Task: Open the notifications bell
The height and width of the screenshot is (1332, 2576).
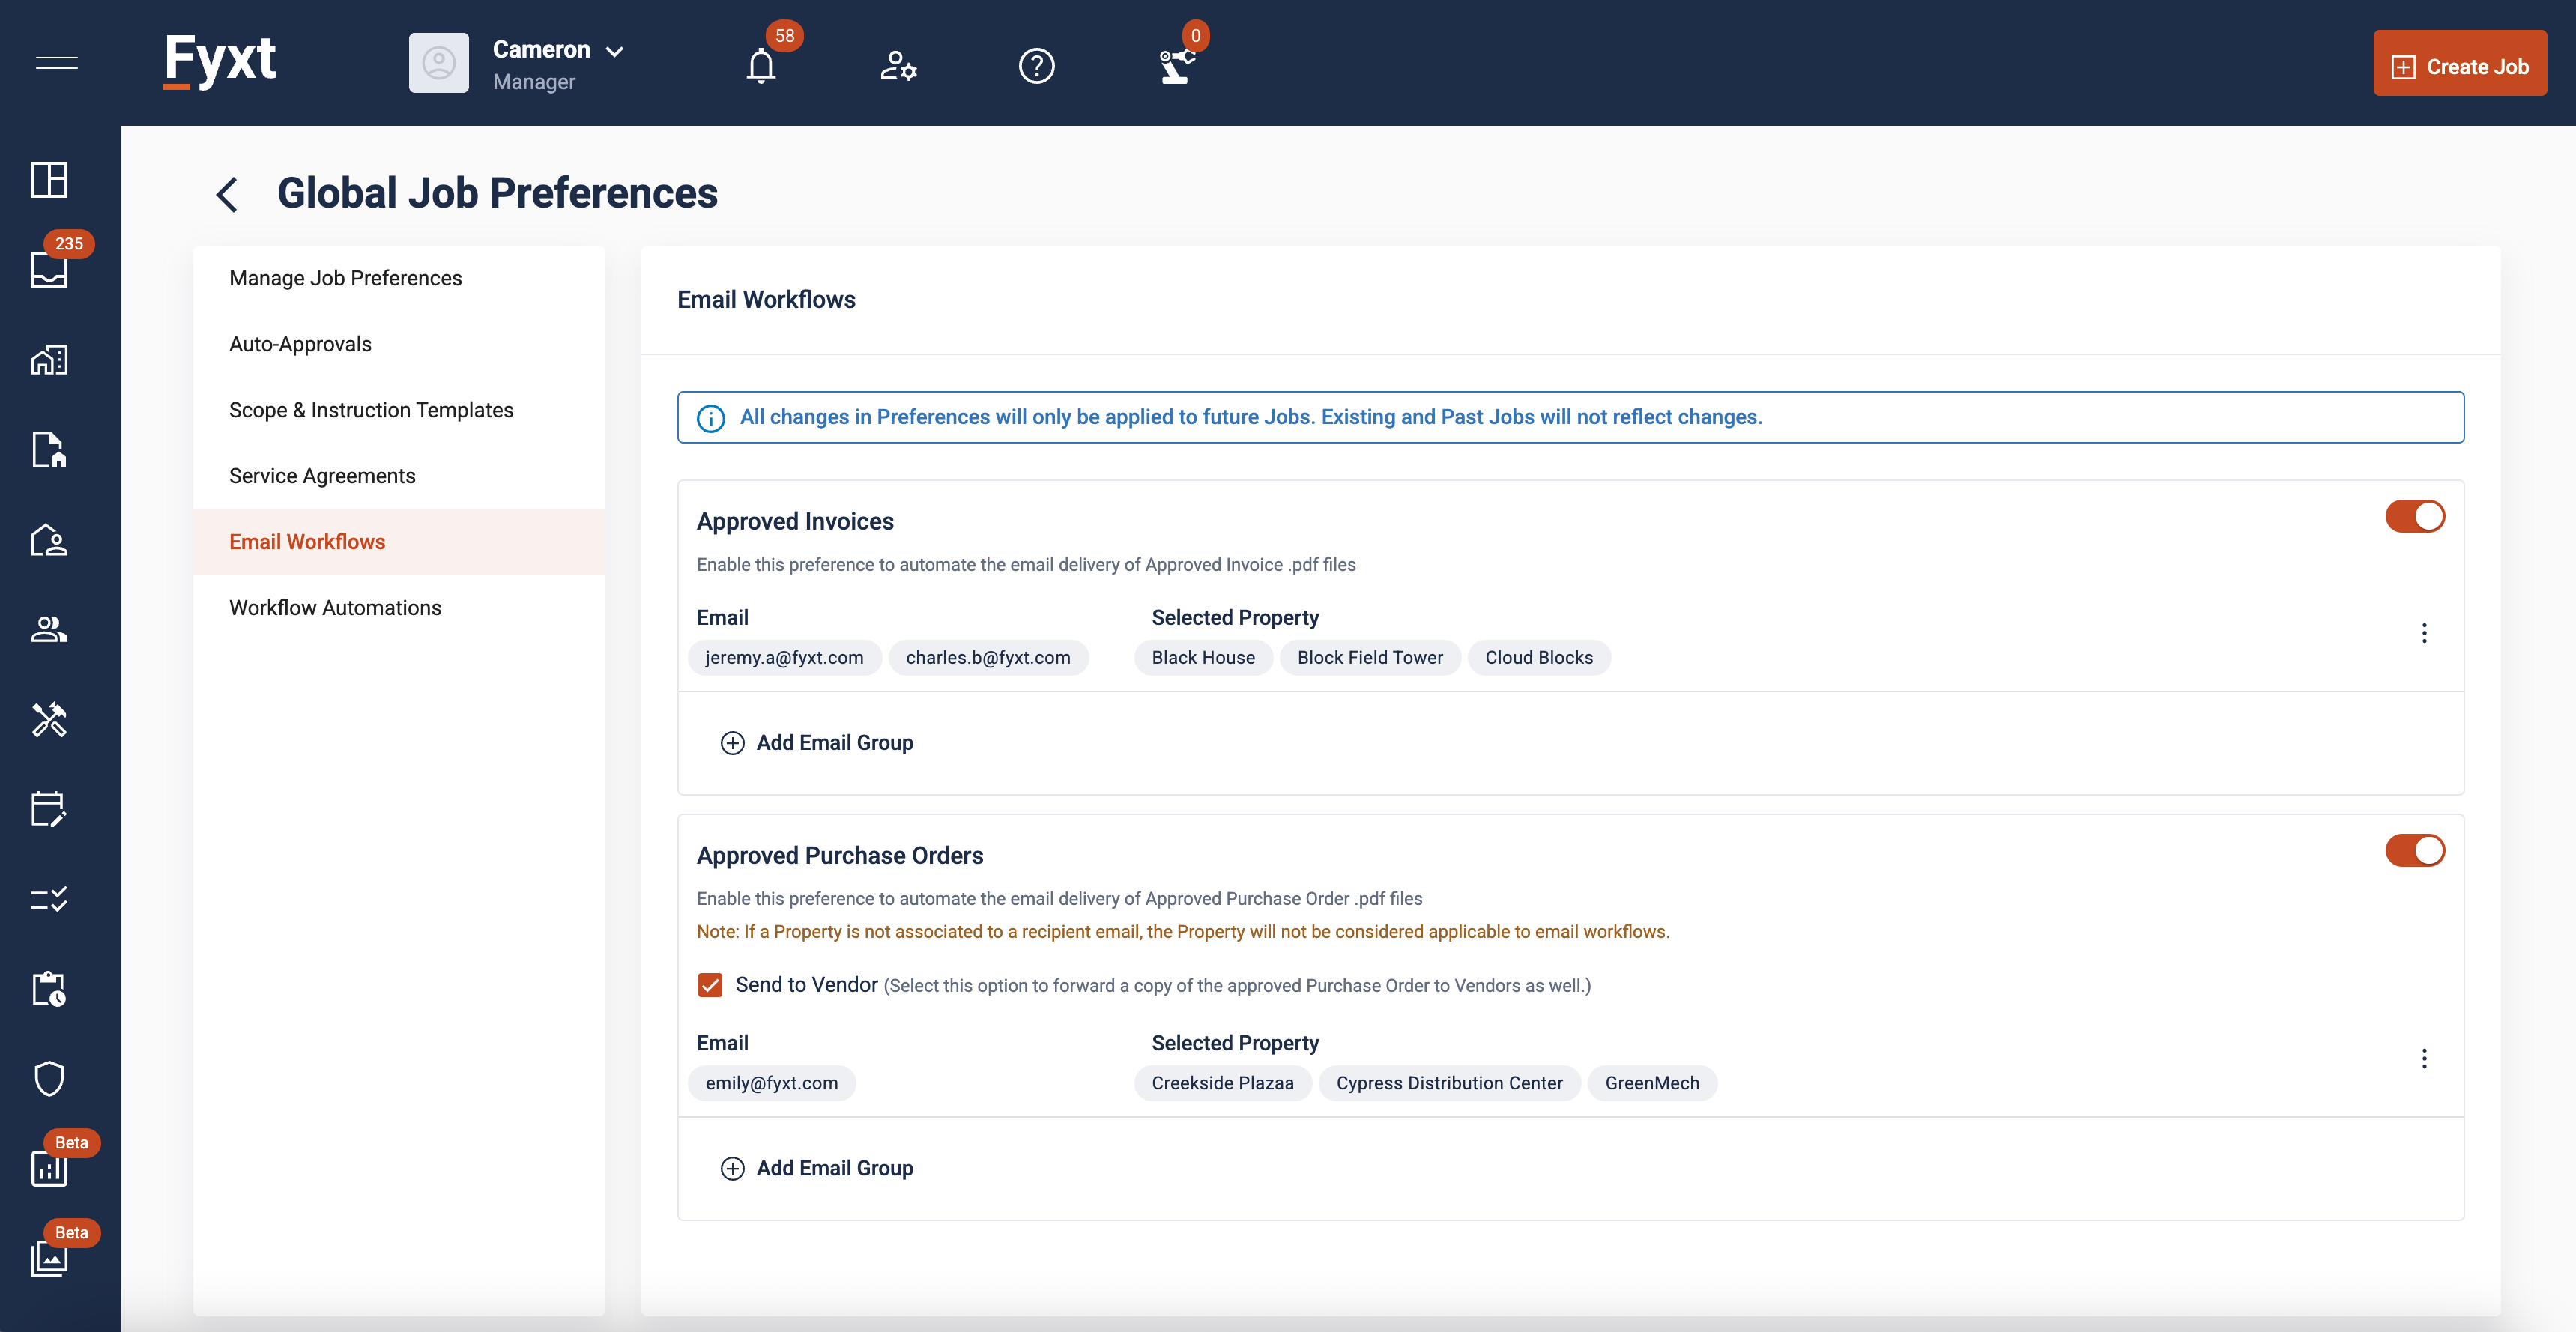Action: coord(761,66)
